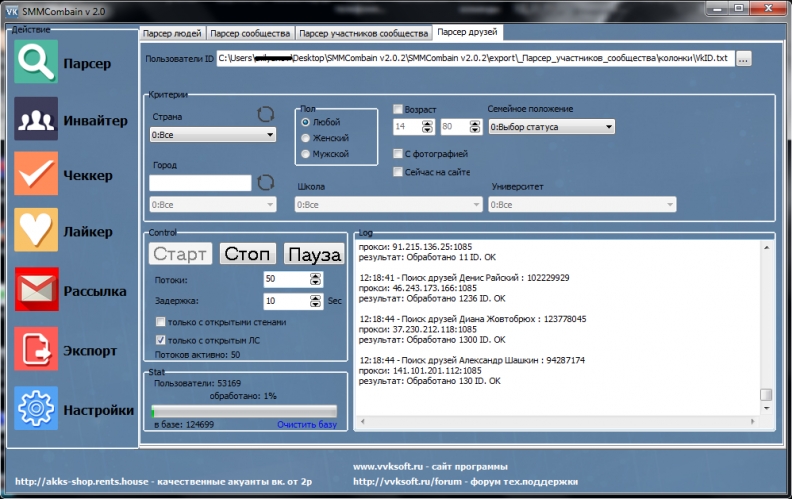Screen dimensions: 792x499
Task: Click the Город city text field
Action: 200,183
